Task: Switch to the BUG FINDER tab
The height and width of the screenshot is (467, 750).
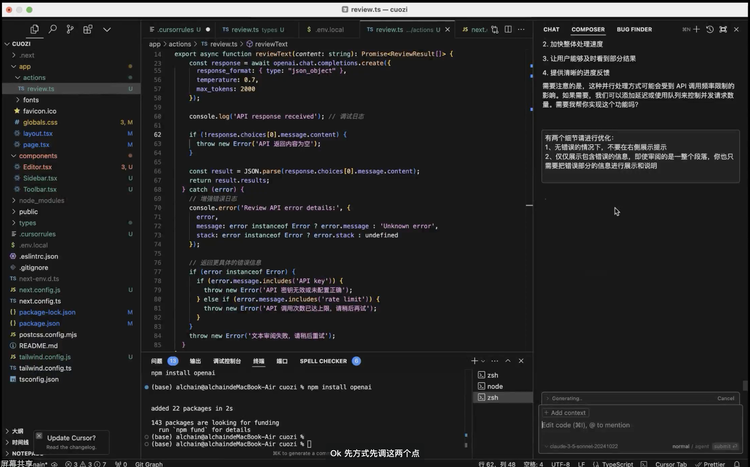Action: coord(634,30)
